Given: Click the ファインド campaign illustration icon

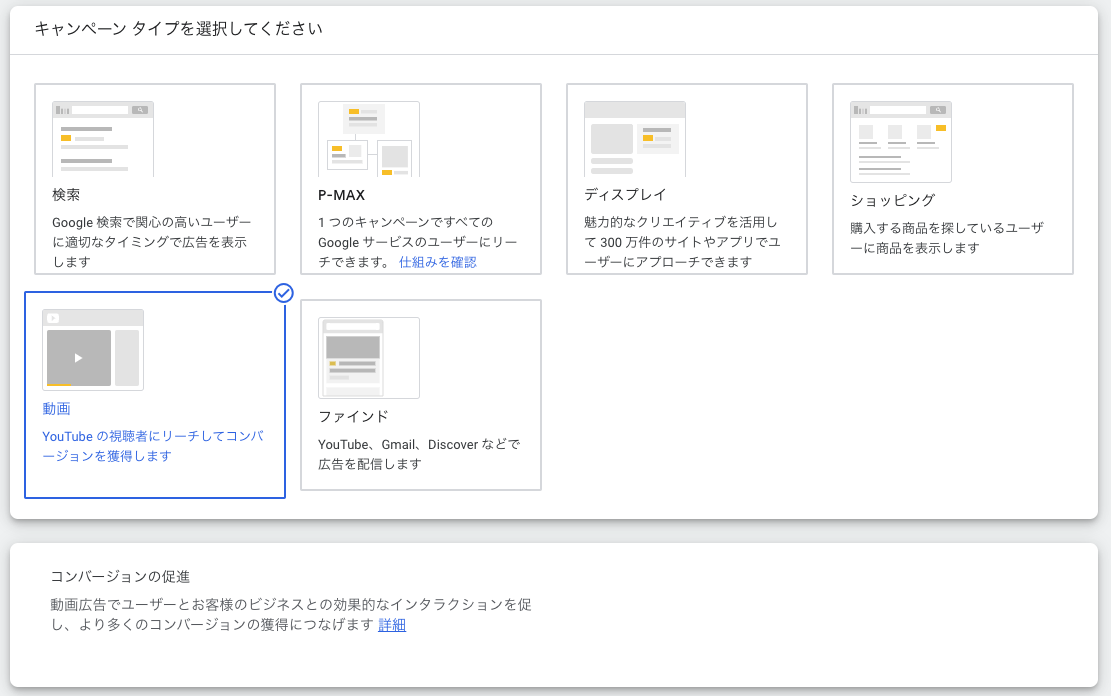Looking at the screenshot, I should point(369,358).
